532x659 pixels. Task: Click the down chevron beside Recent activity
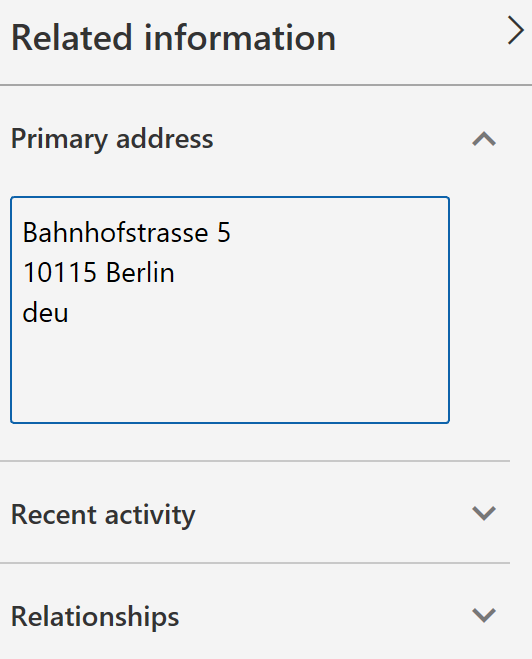click(x=484, y=513)
